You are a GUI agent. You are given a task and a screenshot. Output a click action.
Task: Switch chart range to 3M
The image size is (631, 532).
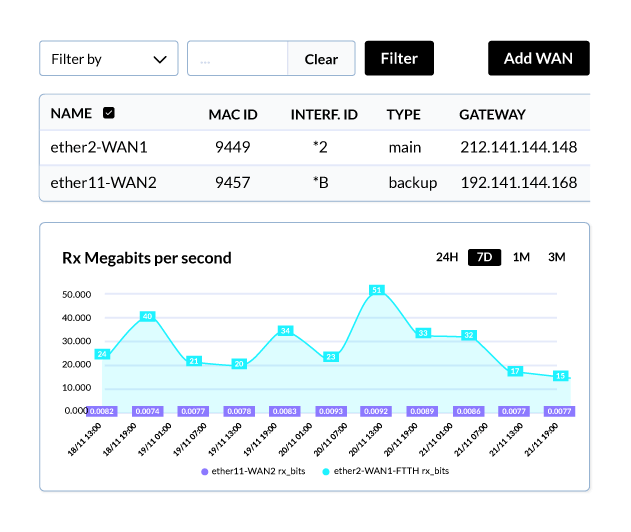coord(557,257)
